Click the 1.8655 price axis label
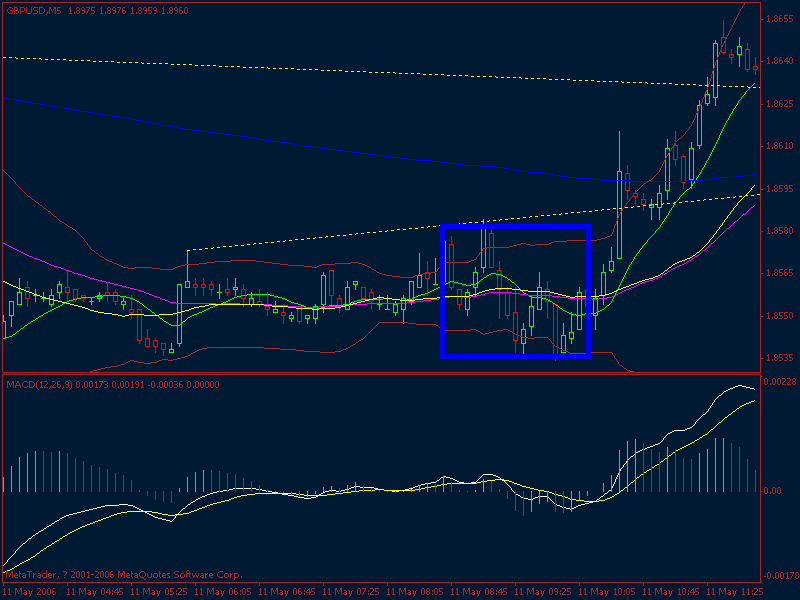Image resolution: width=800 pixels, height=600 pixels. click(x=780, y=19)
